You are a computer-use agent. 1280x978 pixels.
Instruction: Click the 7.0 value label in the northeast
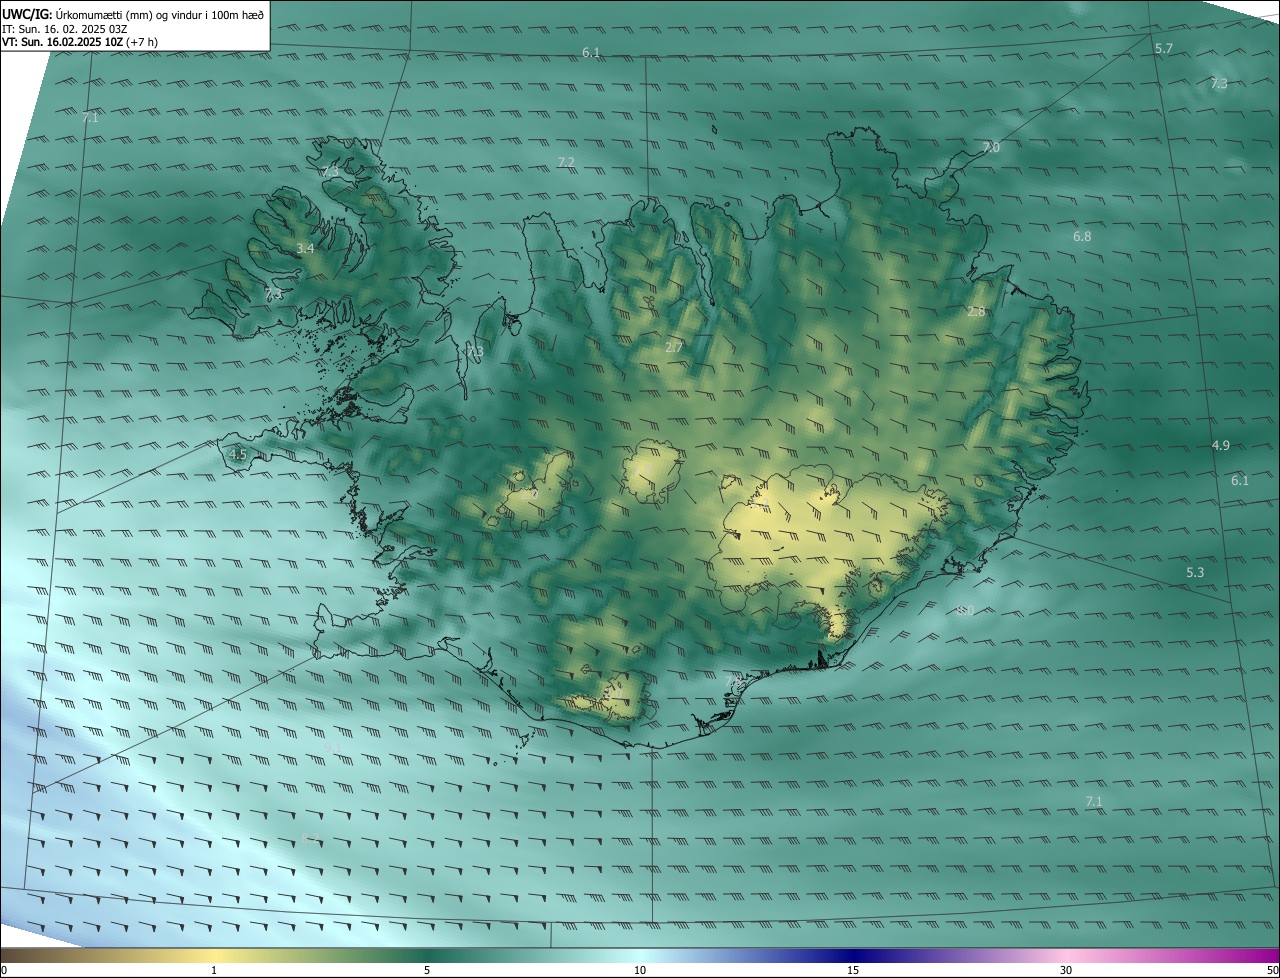990,147
